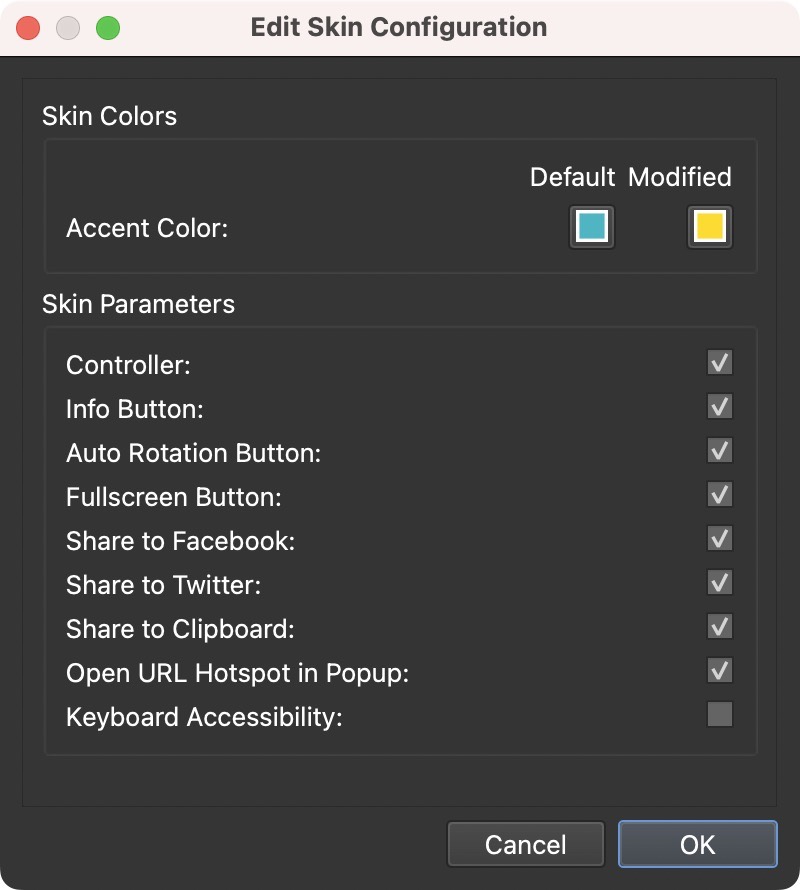The image size is (800, 890).
Task: Click the Share to Facebook label
Action: tap(181, 541)
